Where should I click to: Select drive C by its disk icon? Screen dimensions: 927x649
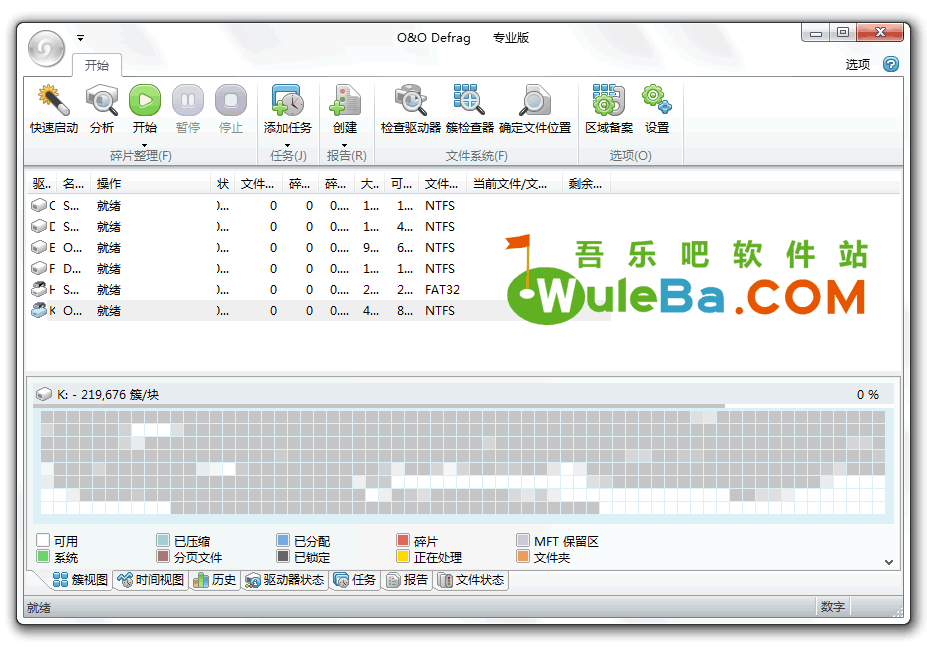click(x=39, y=206)
